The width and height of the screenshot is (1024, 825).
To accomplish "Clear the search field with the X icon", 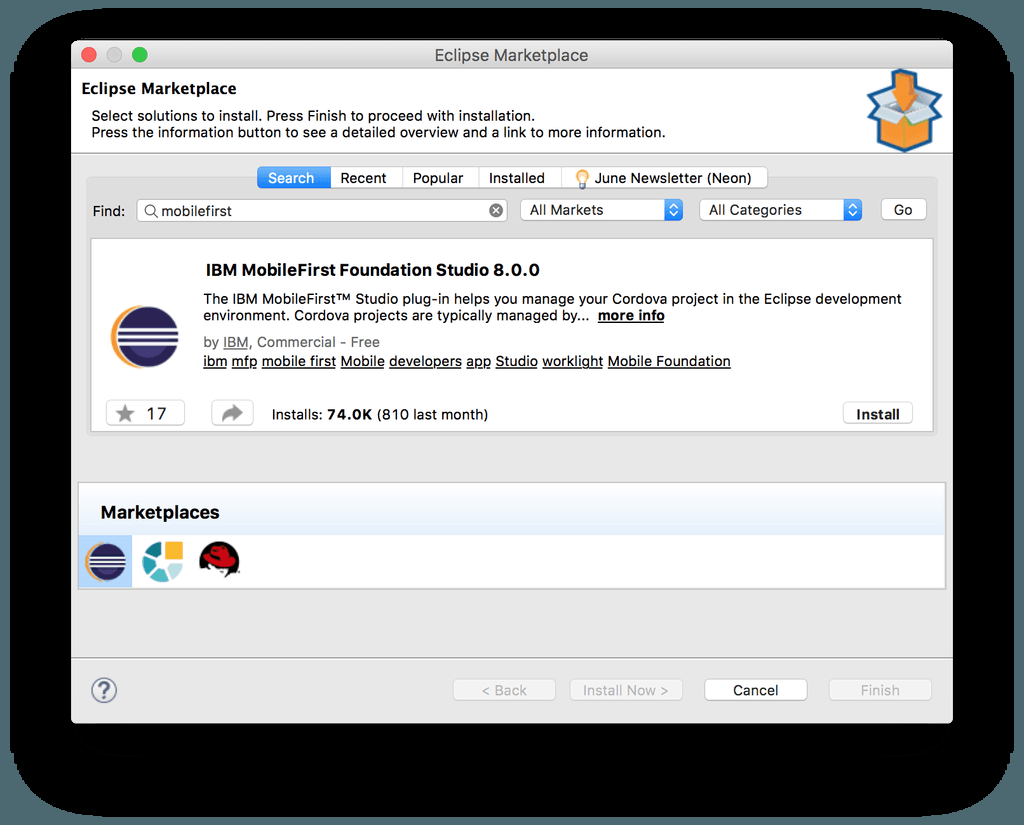I will (x=496, y=210).
